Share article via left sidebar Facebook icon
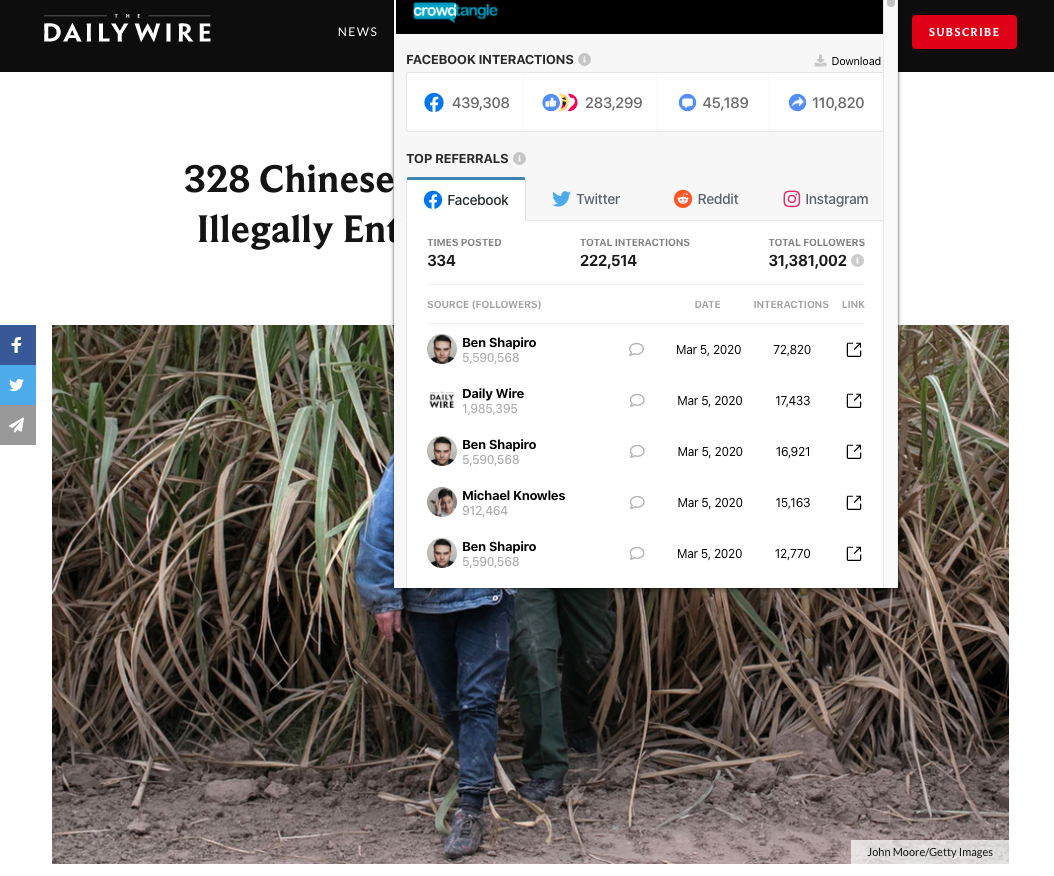Image resolution: width=1054 pixels, height=876 pixels. click(x=17, y=345)
